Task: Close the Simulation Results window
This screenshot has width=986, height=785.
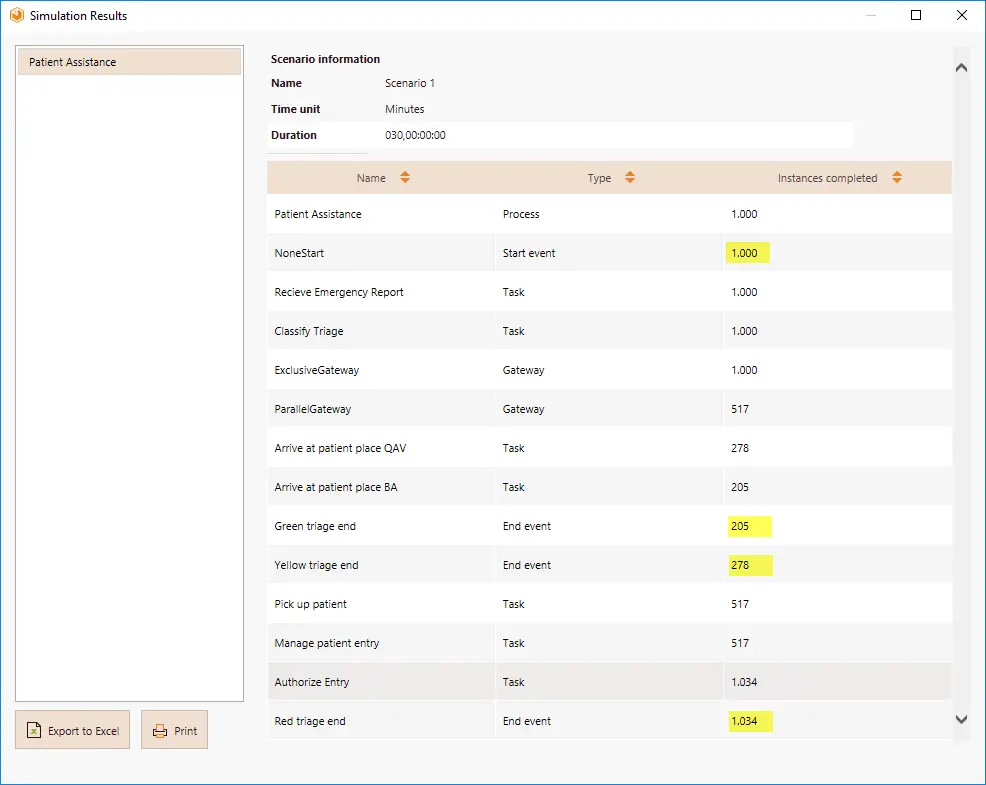Action: tap(961, 15)
